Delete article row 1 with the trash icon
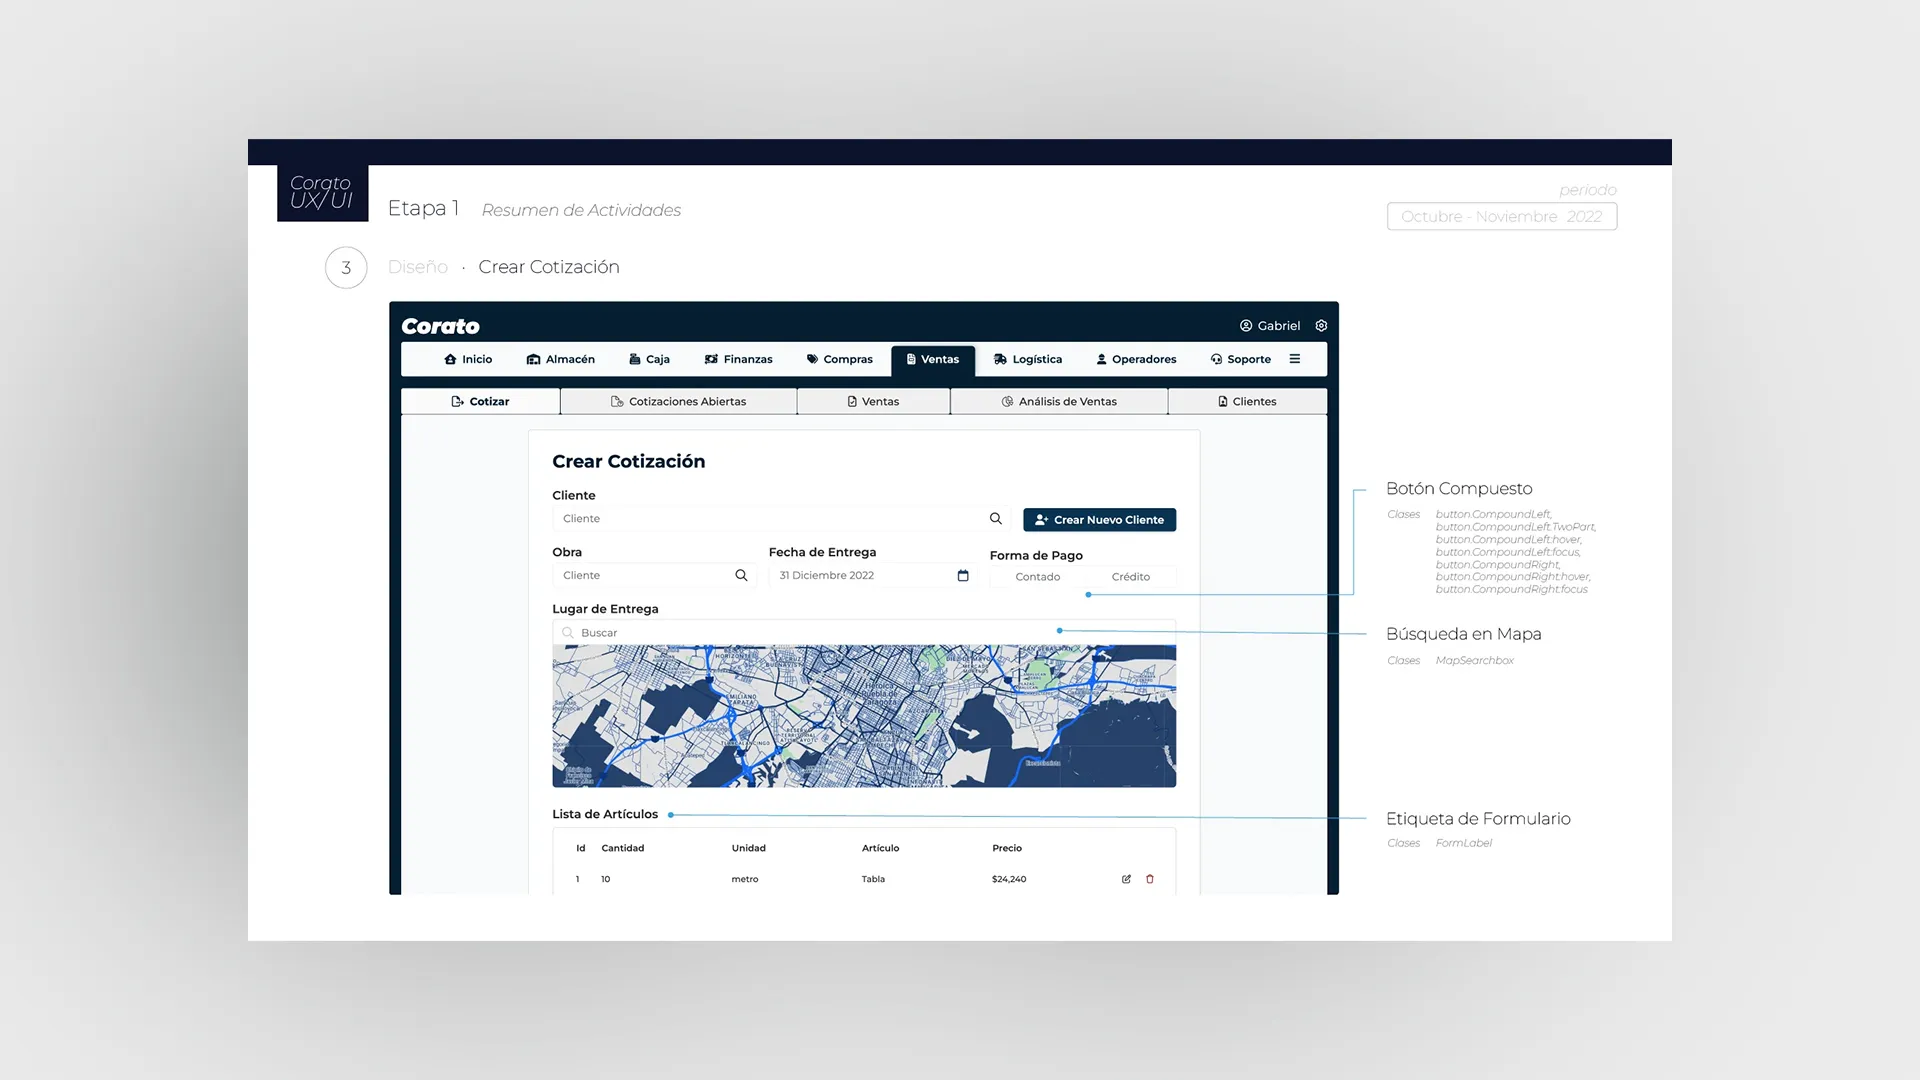This screenshot has width=1920, height=1080. tap(1150, 879)
